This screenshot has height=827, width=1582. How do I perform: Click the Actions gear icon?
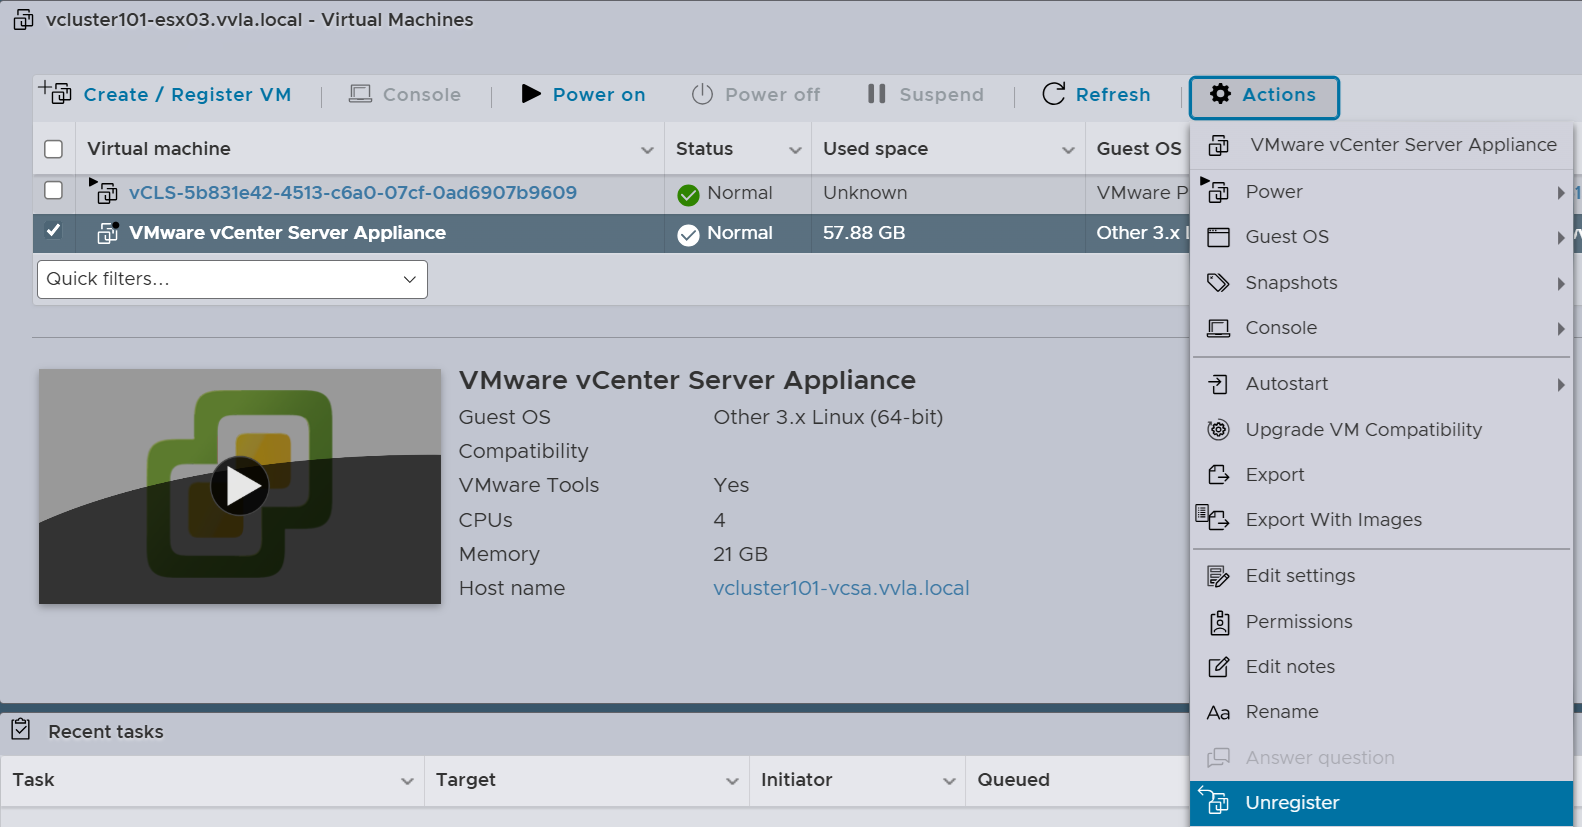coord(1220,94)
